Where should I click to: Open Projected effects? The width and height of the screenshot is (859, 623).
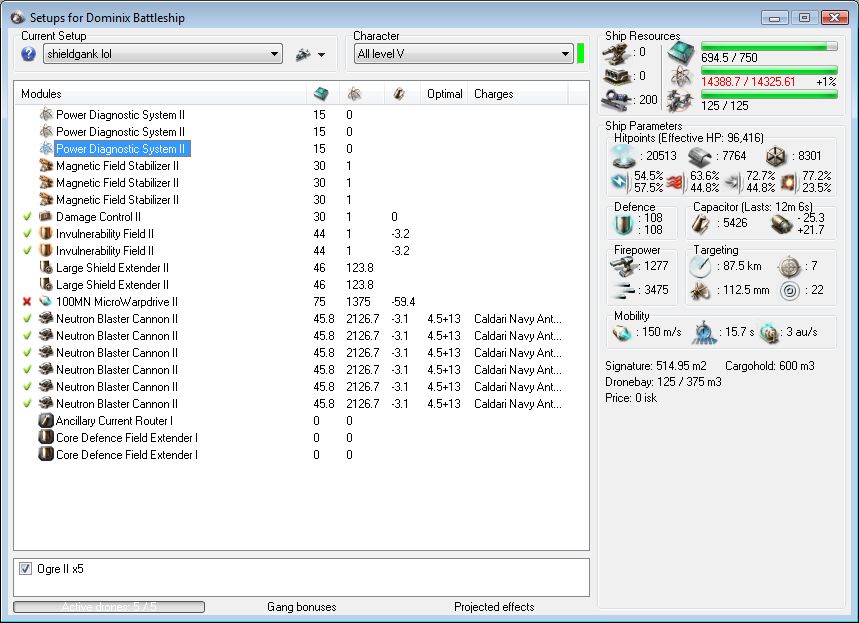coord(494,607)
